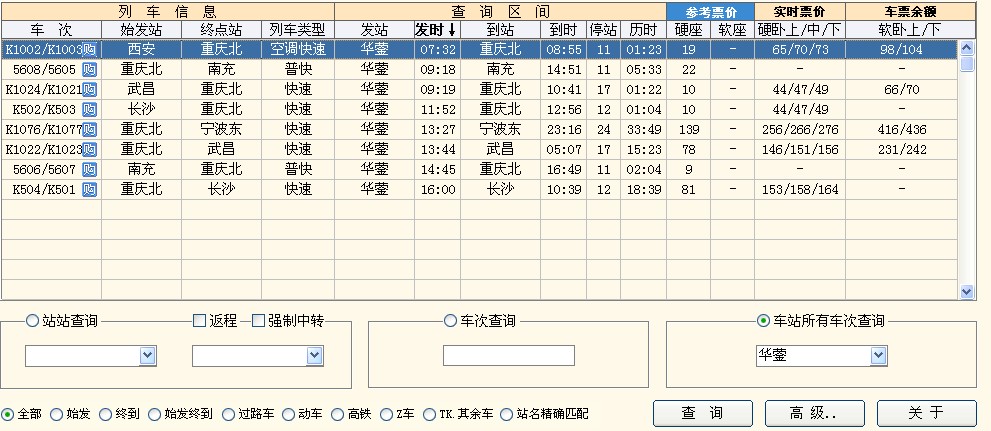Click the 始发站 column header
The width and height of the screenshot is (991, 431).
pos(142,30)
